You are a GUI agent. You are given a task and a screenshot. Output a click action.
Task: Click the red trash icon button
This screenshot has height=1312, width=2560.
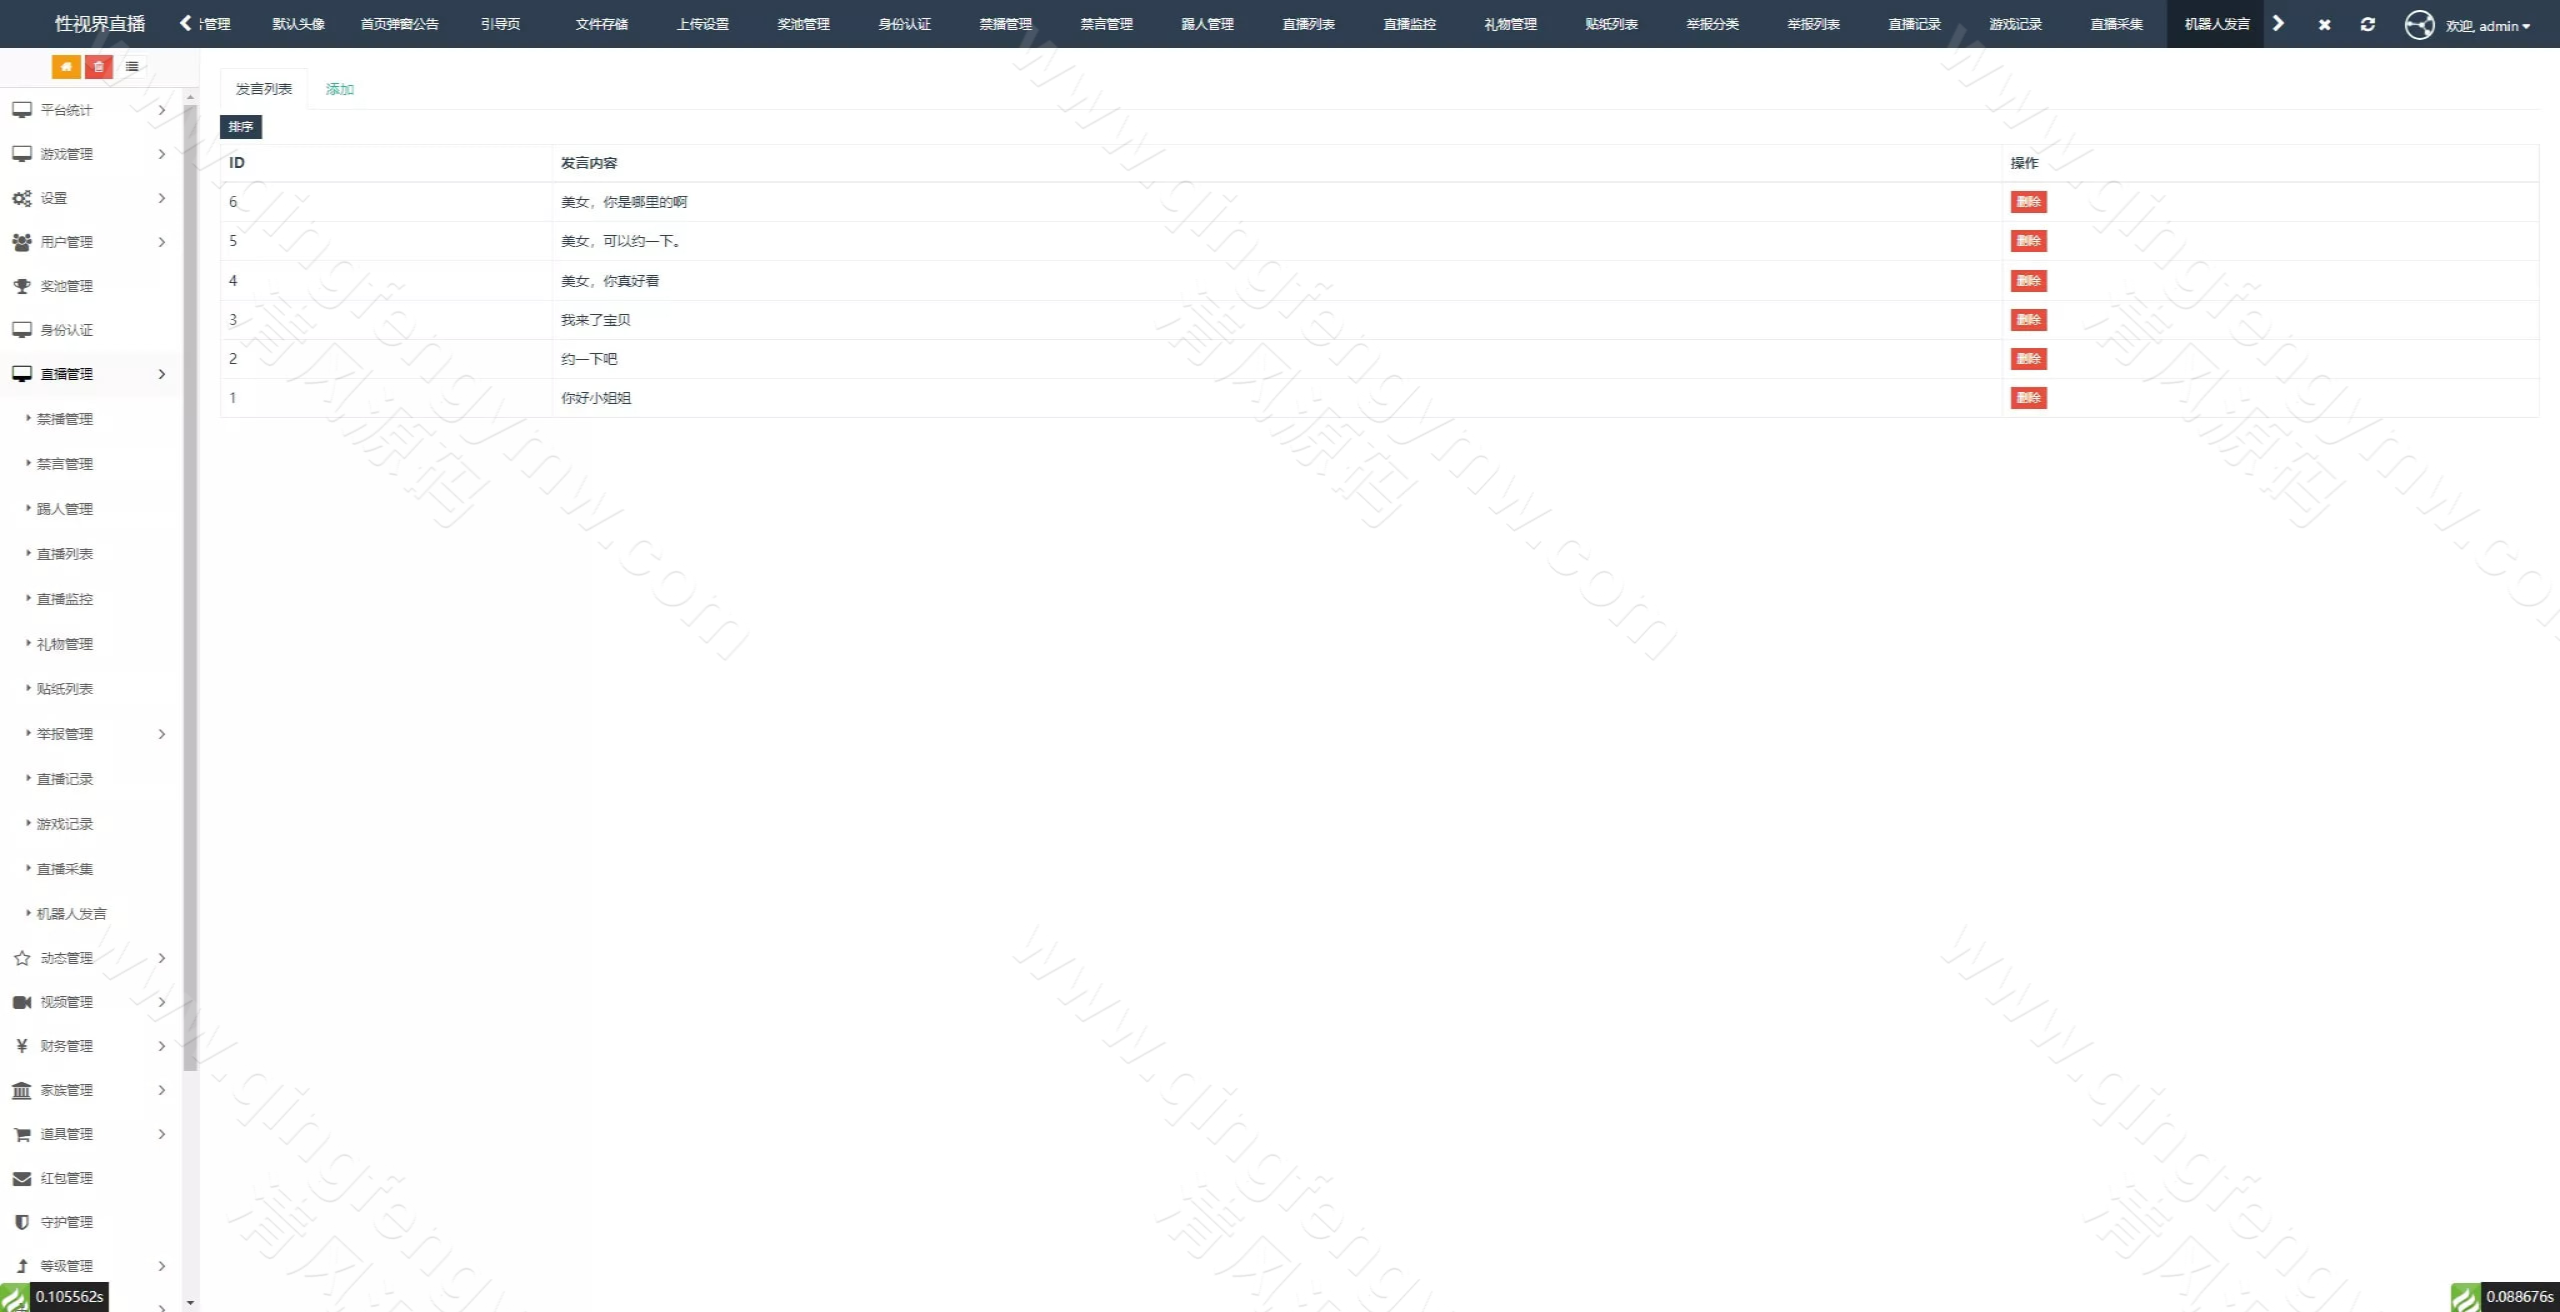[98, 67]
